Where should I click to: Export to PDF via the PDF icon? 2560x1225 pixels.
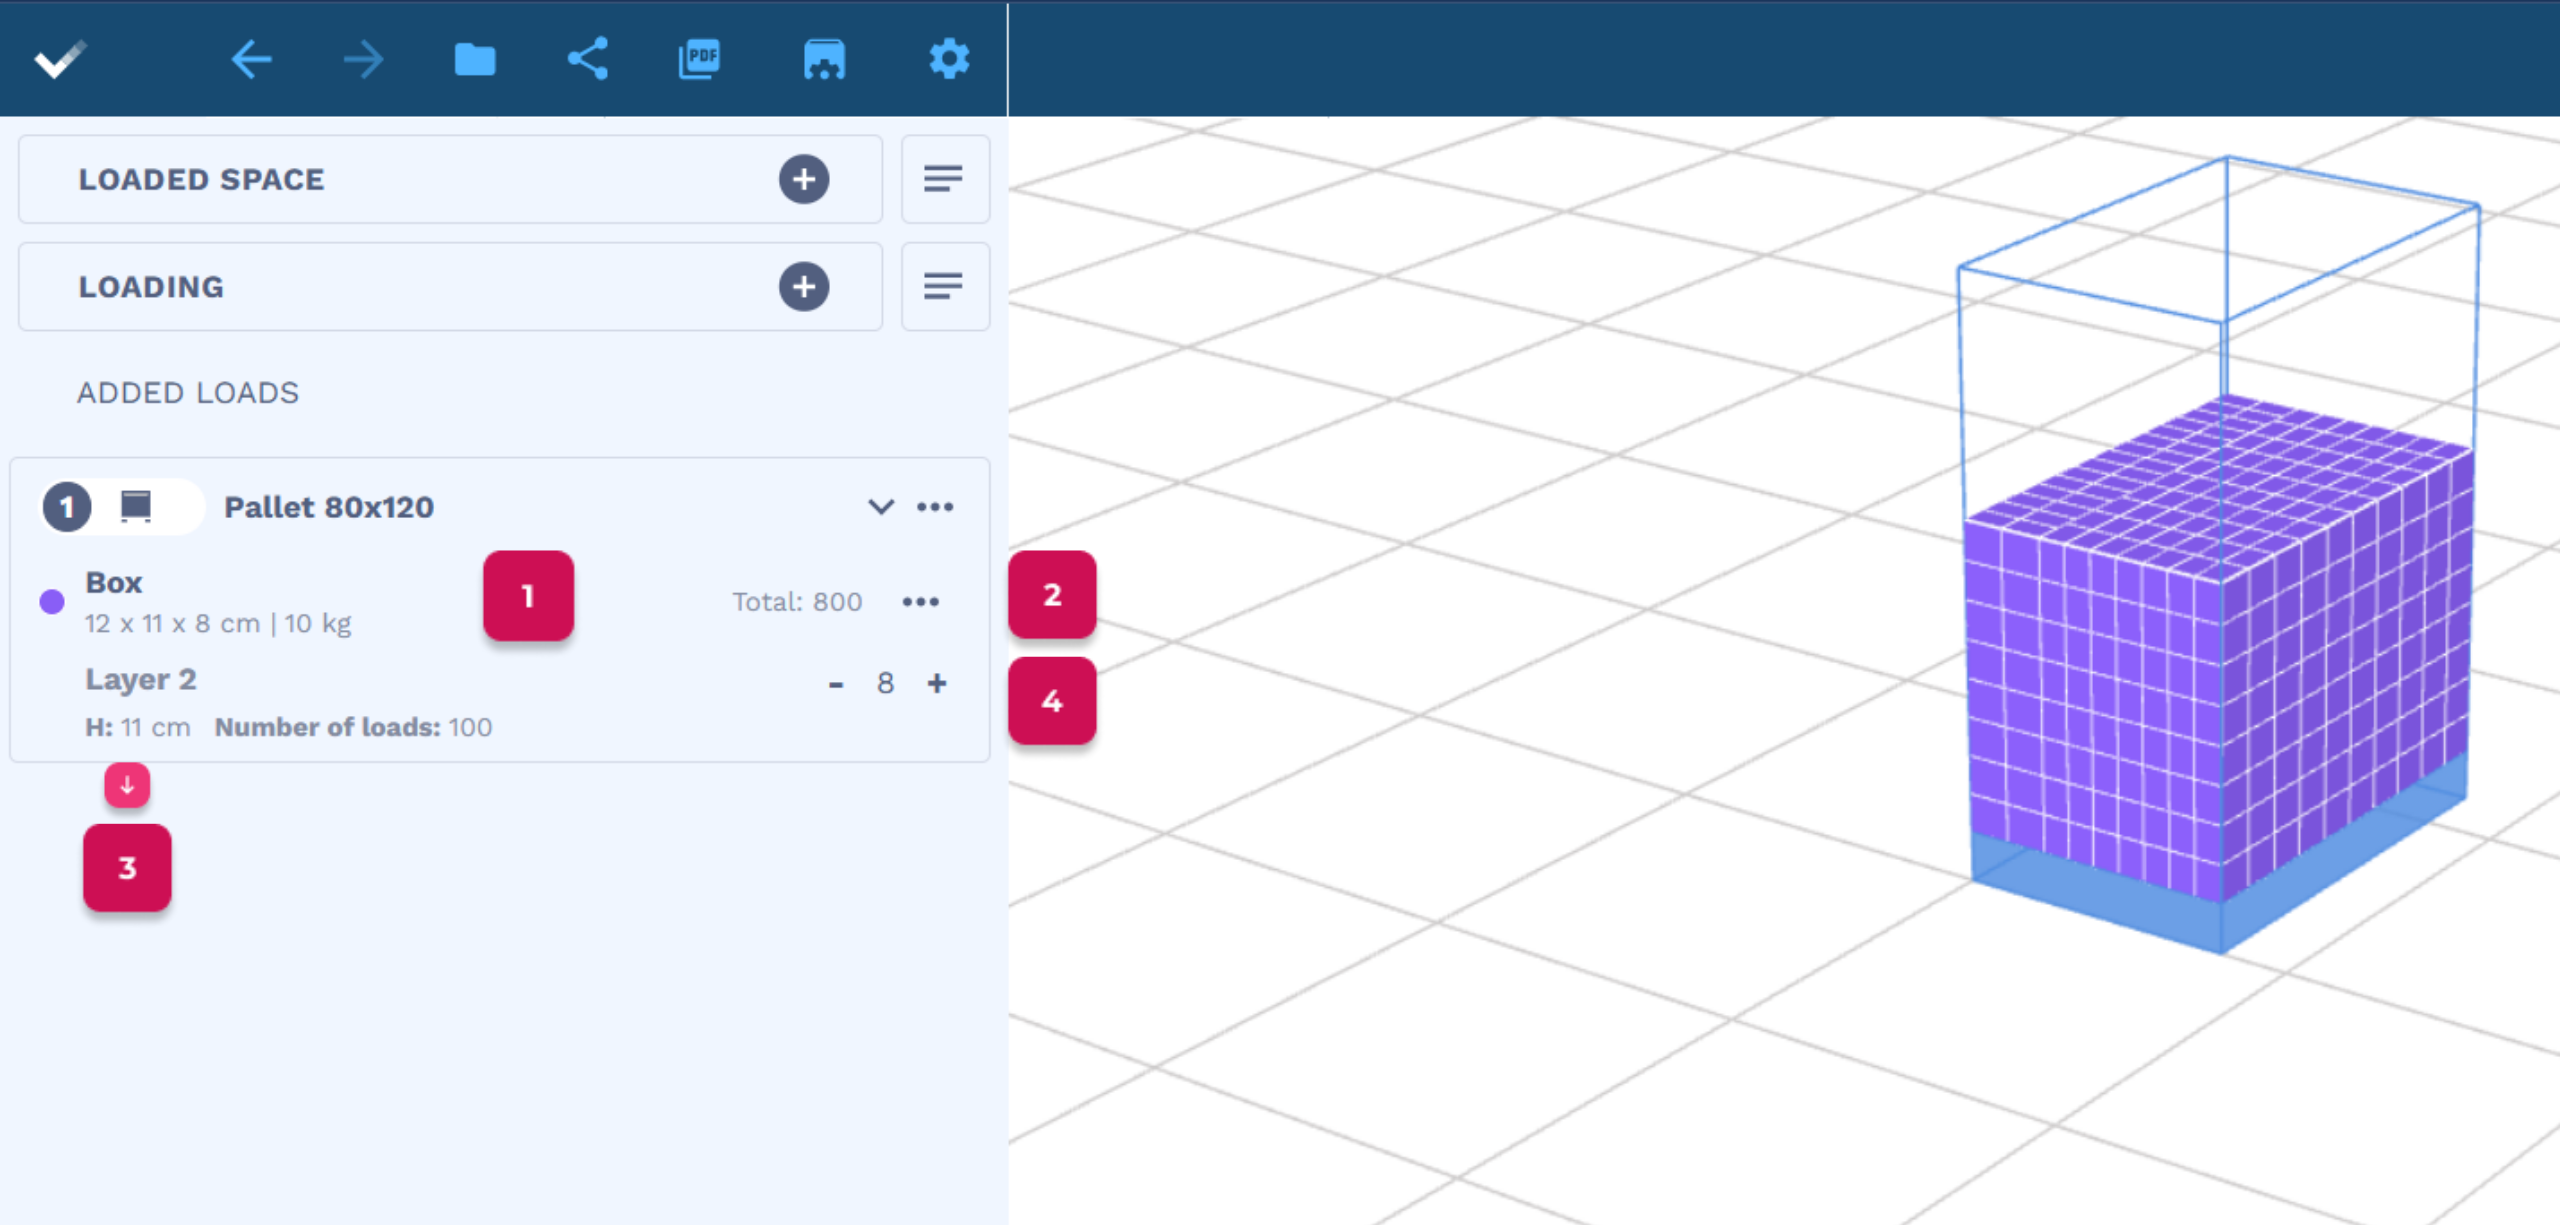pos(700,58)
